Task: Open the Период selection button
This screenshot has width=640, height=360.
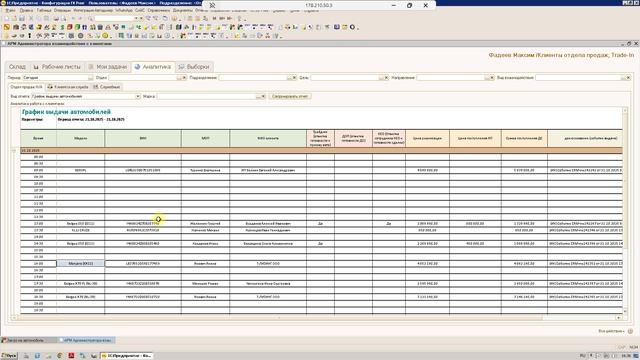Action: (x=90, y=78)
